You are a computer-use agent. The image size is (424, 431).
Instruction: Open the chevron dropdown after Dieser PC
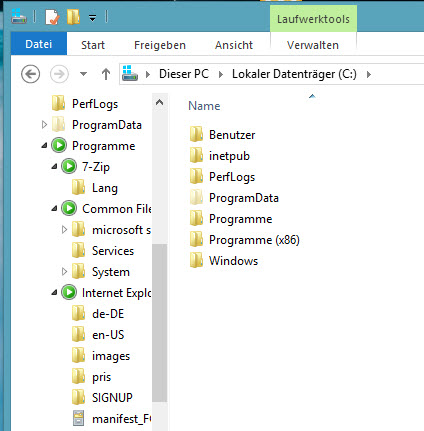click(221, 74)
